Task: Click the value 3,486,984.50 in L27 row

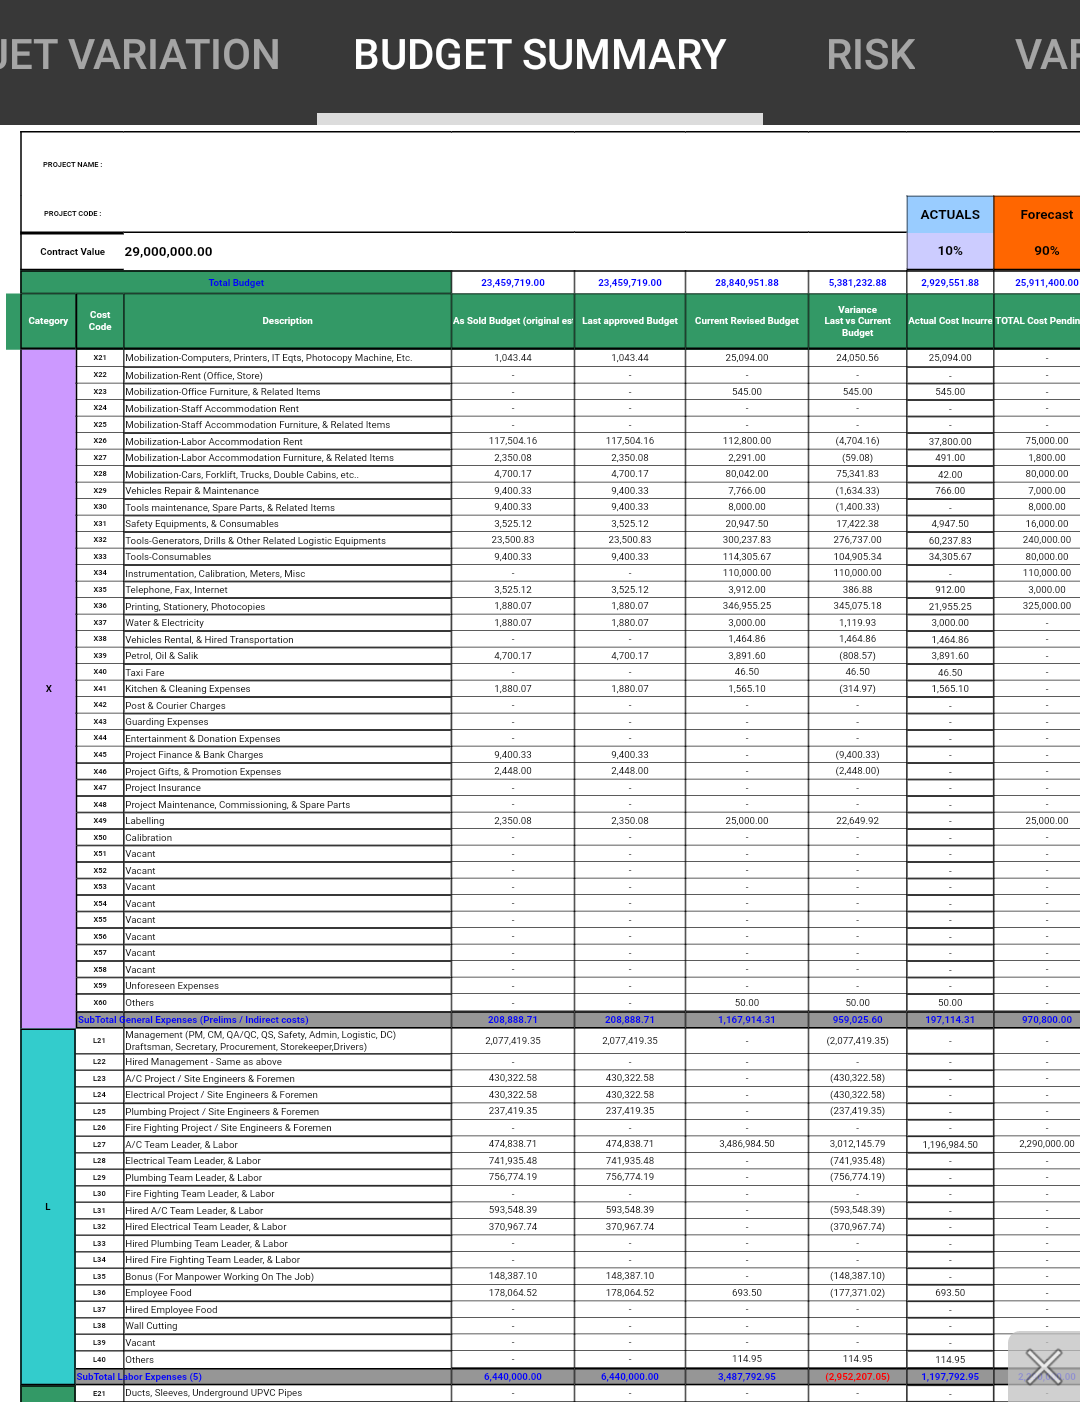Action: click(x=747, y=1144)
